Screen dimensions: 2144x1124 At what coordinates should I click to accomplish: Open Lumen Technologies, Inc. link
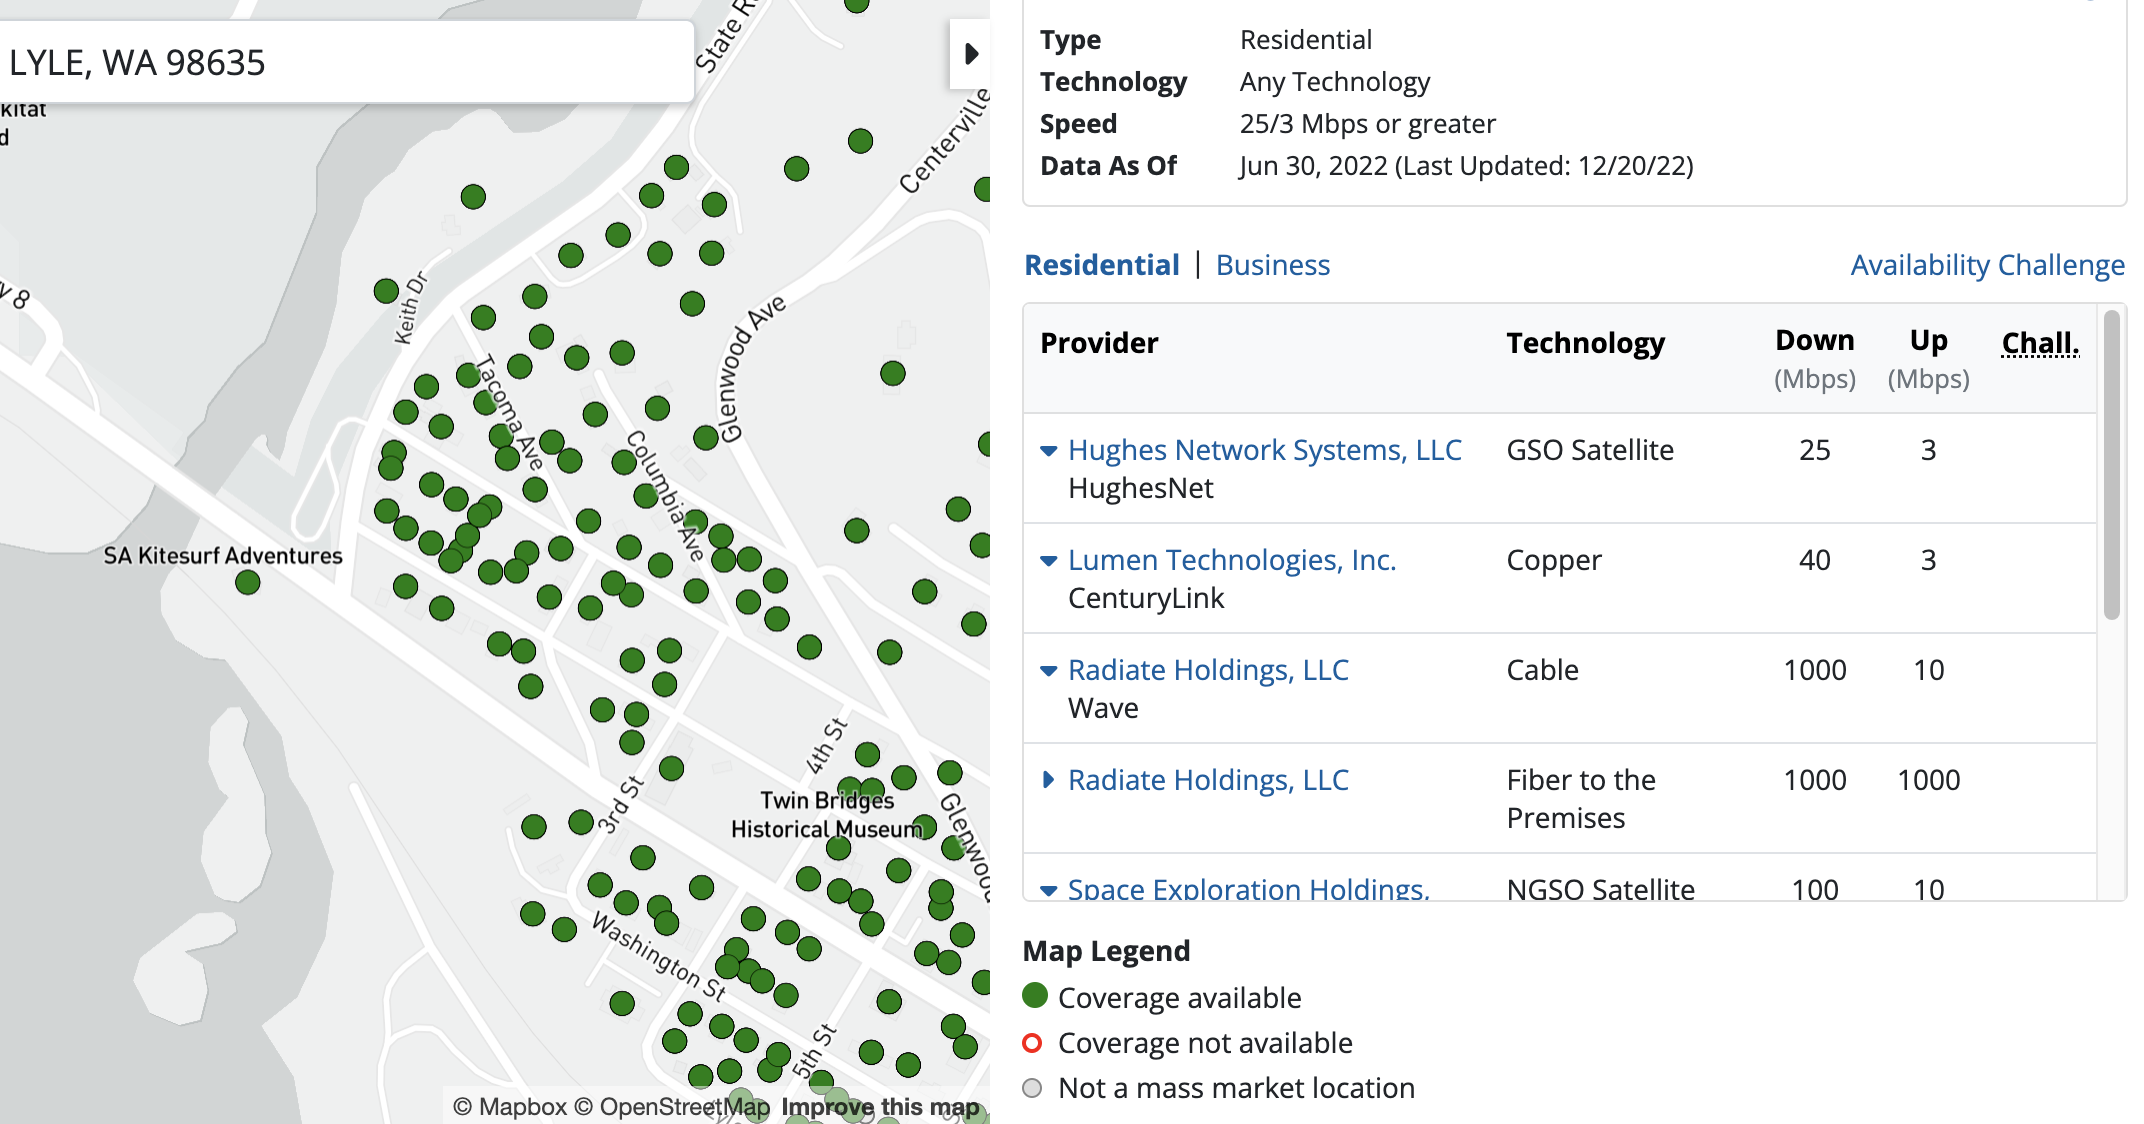(1232, 560)
